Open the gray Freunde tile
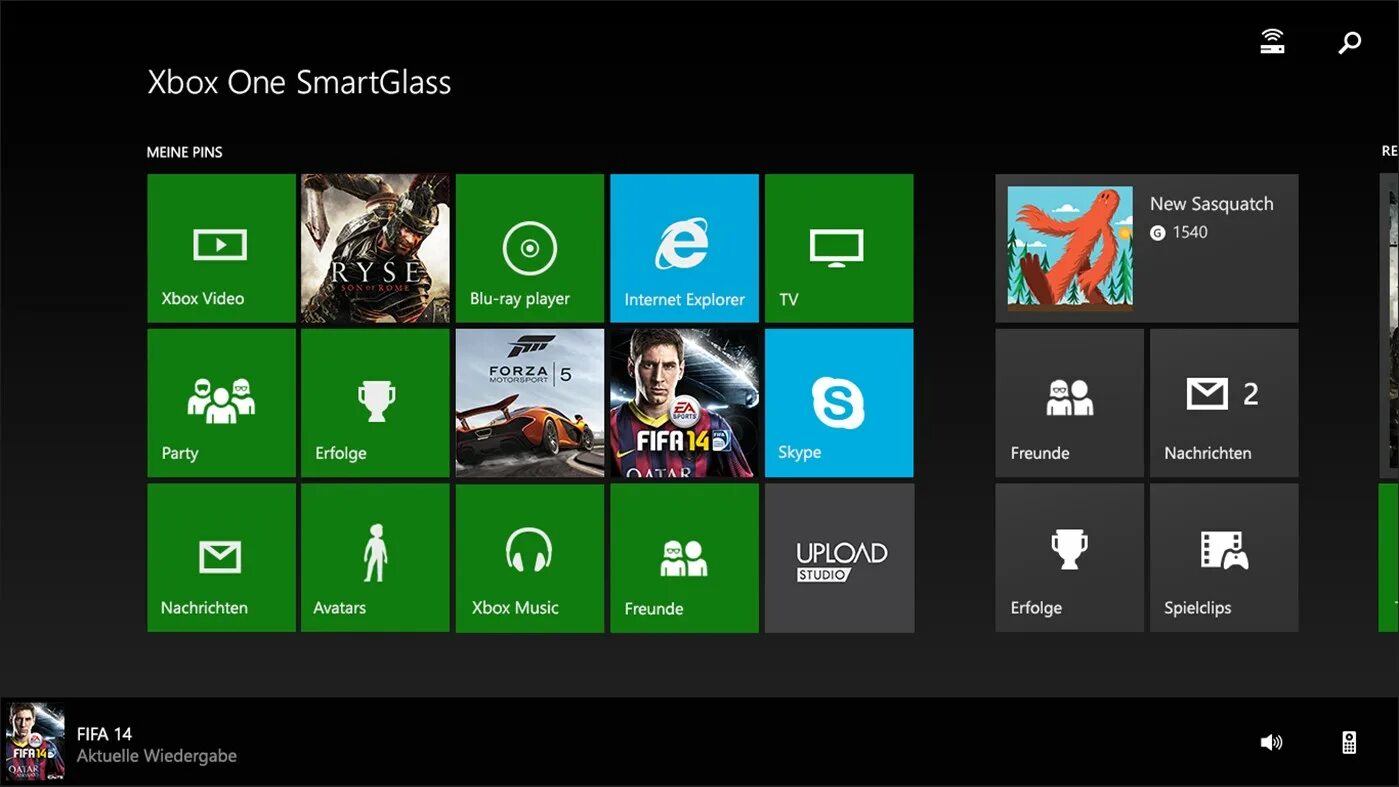The image size is (1399, 787). 1069,403
